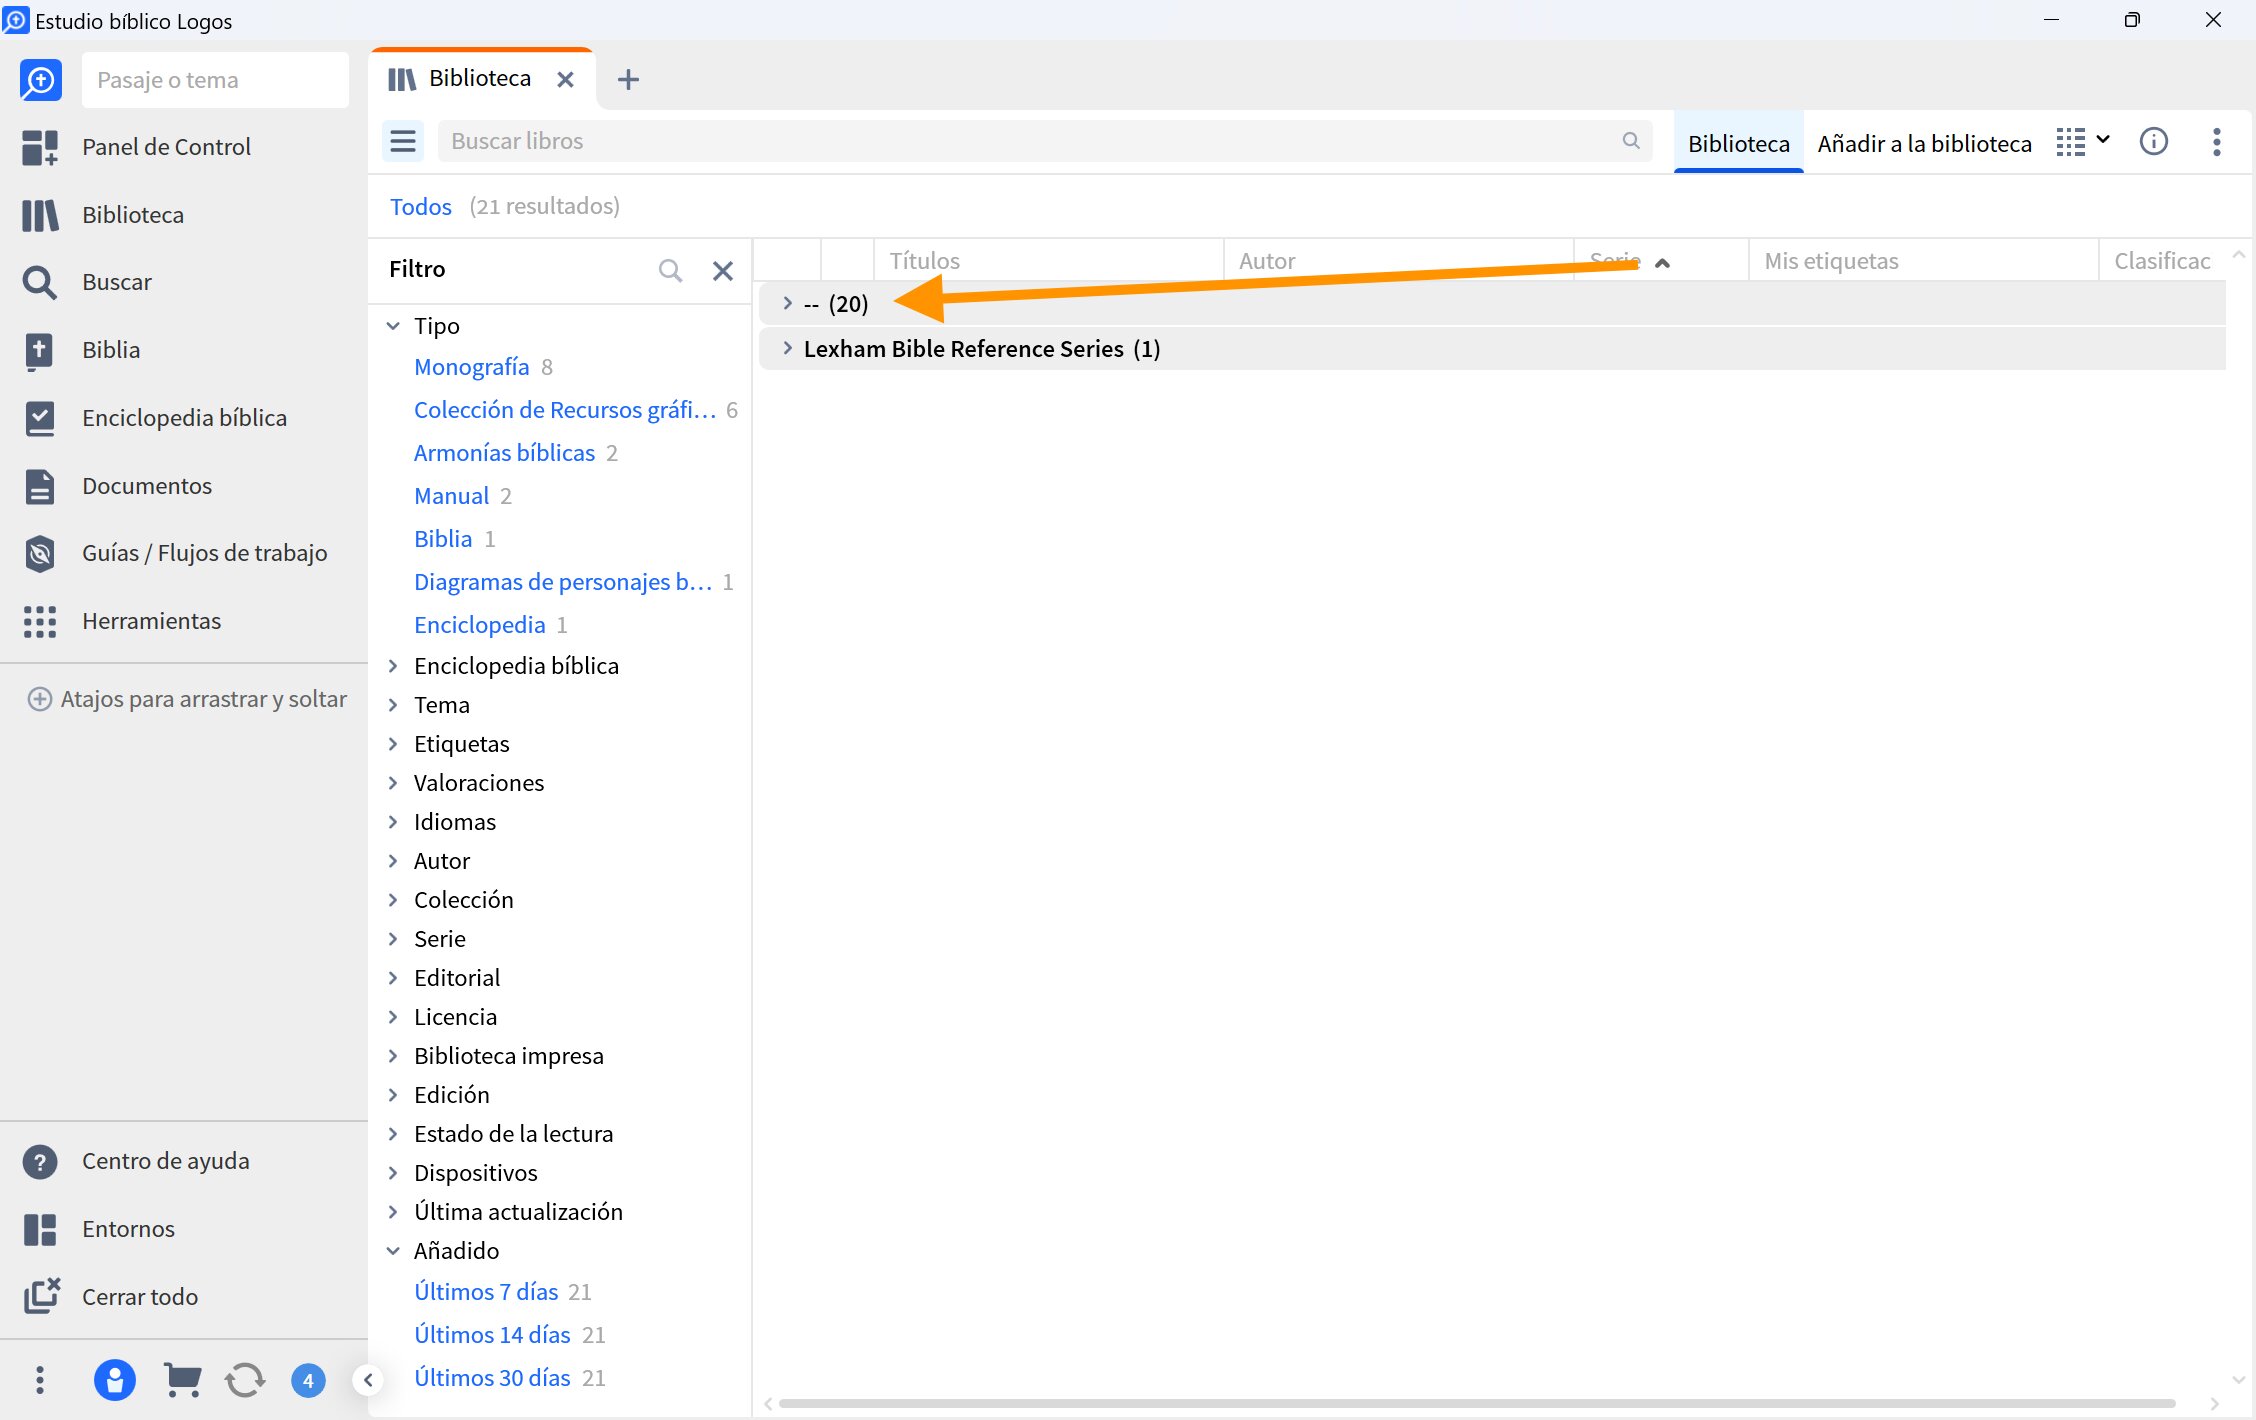Collapse the Añadido filter section

click(x=393, y=1251)
